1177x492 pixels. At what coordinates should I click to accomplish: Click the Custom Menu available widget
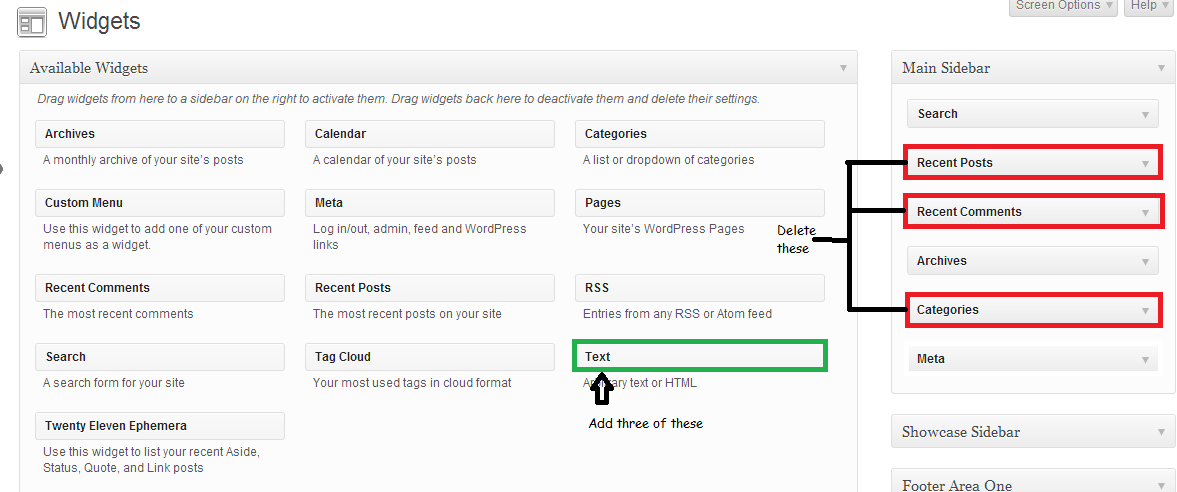[x=159, y=203]
